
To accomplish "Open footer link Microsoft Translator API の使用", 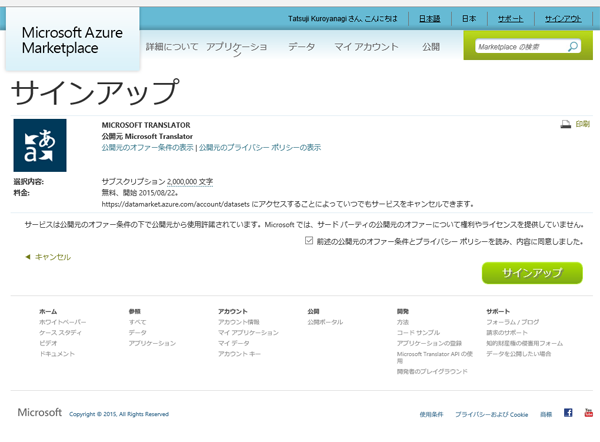I will point(435,357).
